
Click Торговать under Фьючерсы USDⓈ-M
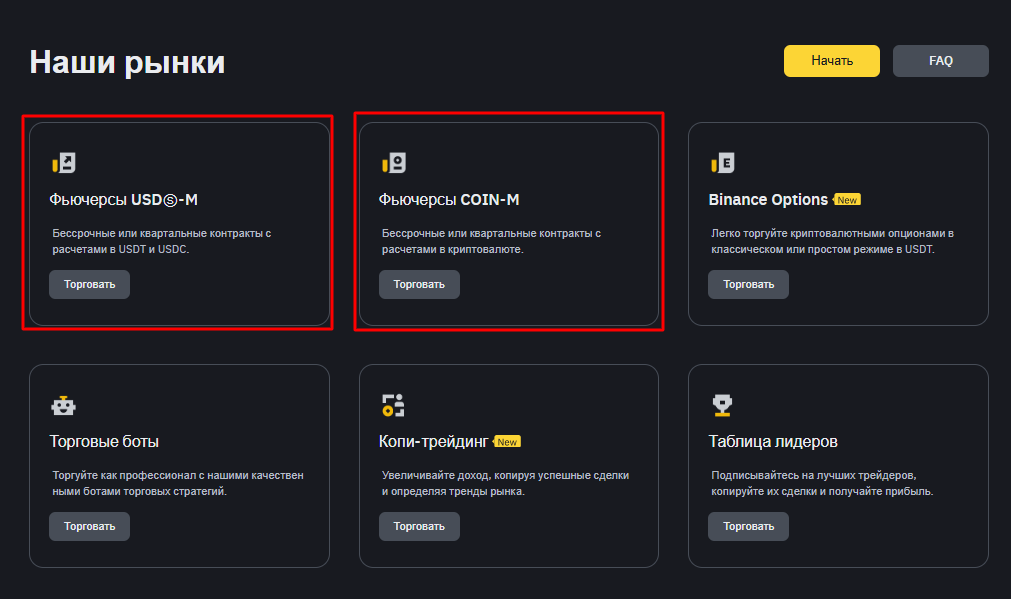(x=90, y=284)
